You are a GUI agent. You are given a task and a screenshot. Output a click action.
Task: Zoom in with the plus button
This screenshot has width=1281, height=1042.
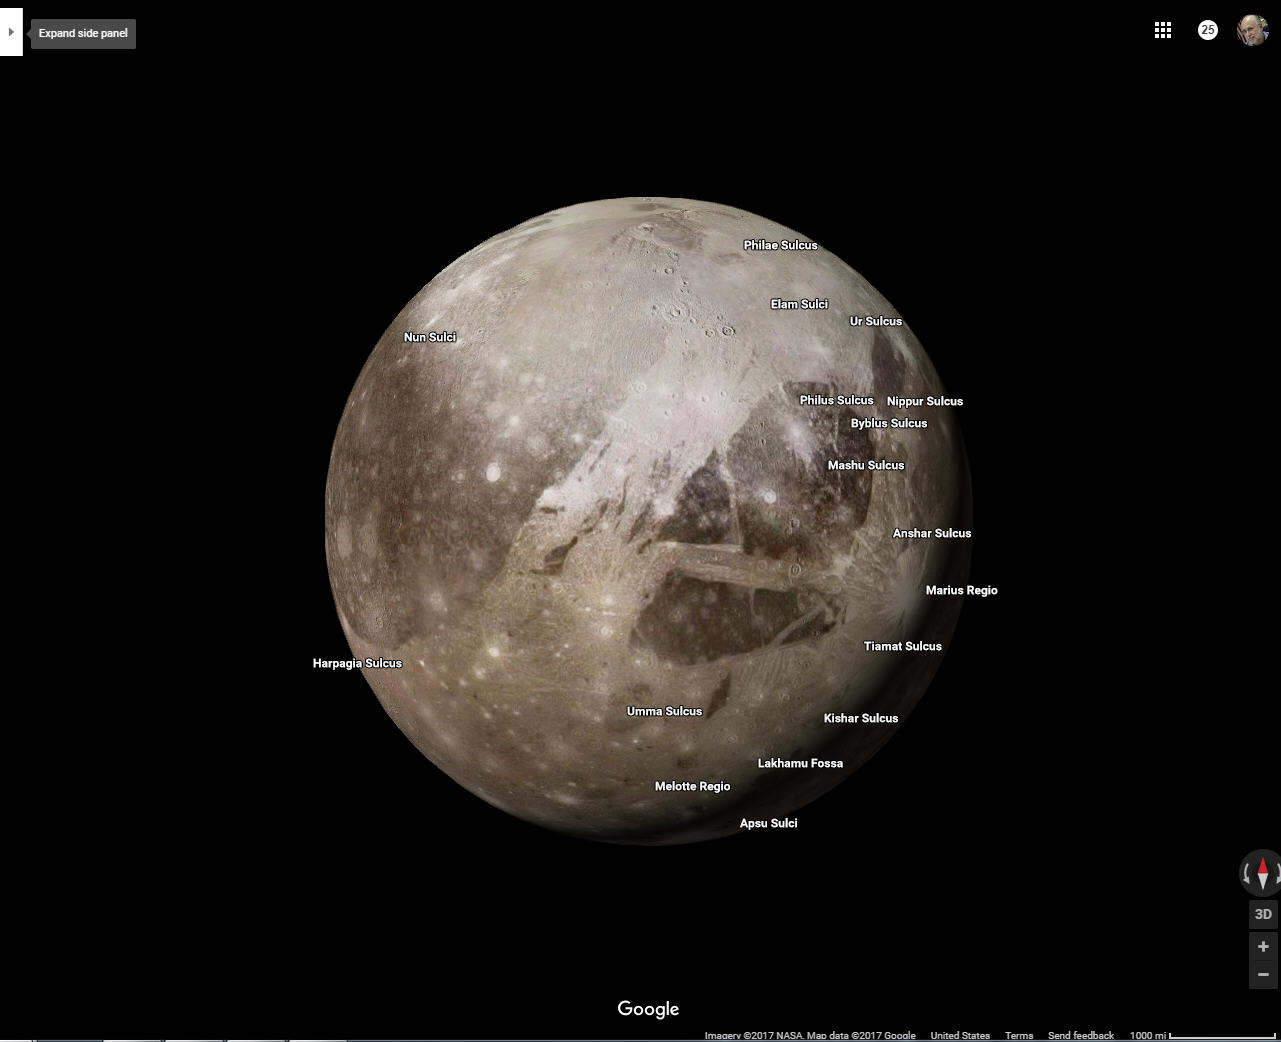(x=1263, y=946)
